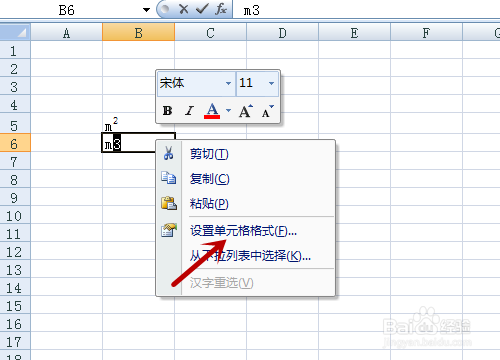Click the scissors cut icon
Viewport: 500px width, 360px height.
[x=168, y=153]
